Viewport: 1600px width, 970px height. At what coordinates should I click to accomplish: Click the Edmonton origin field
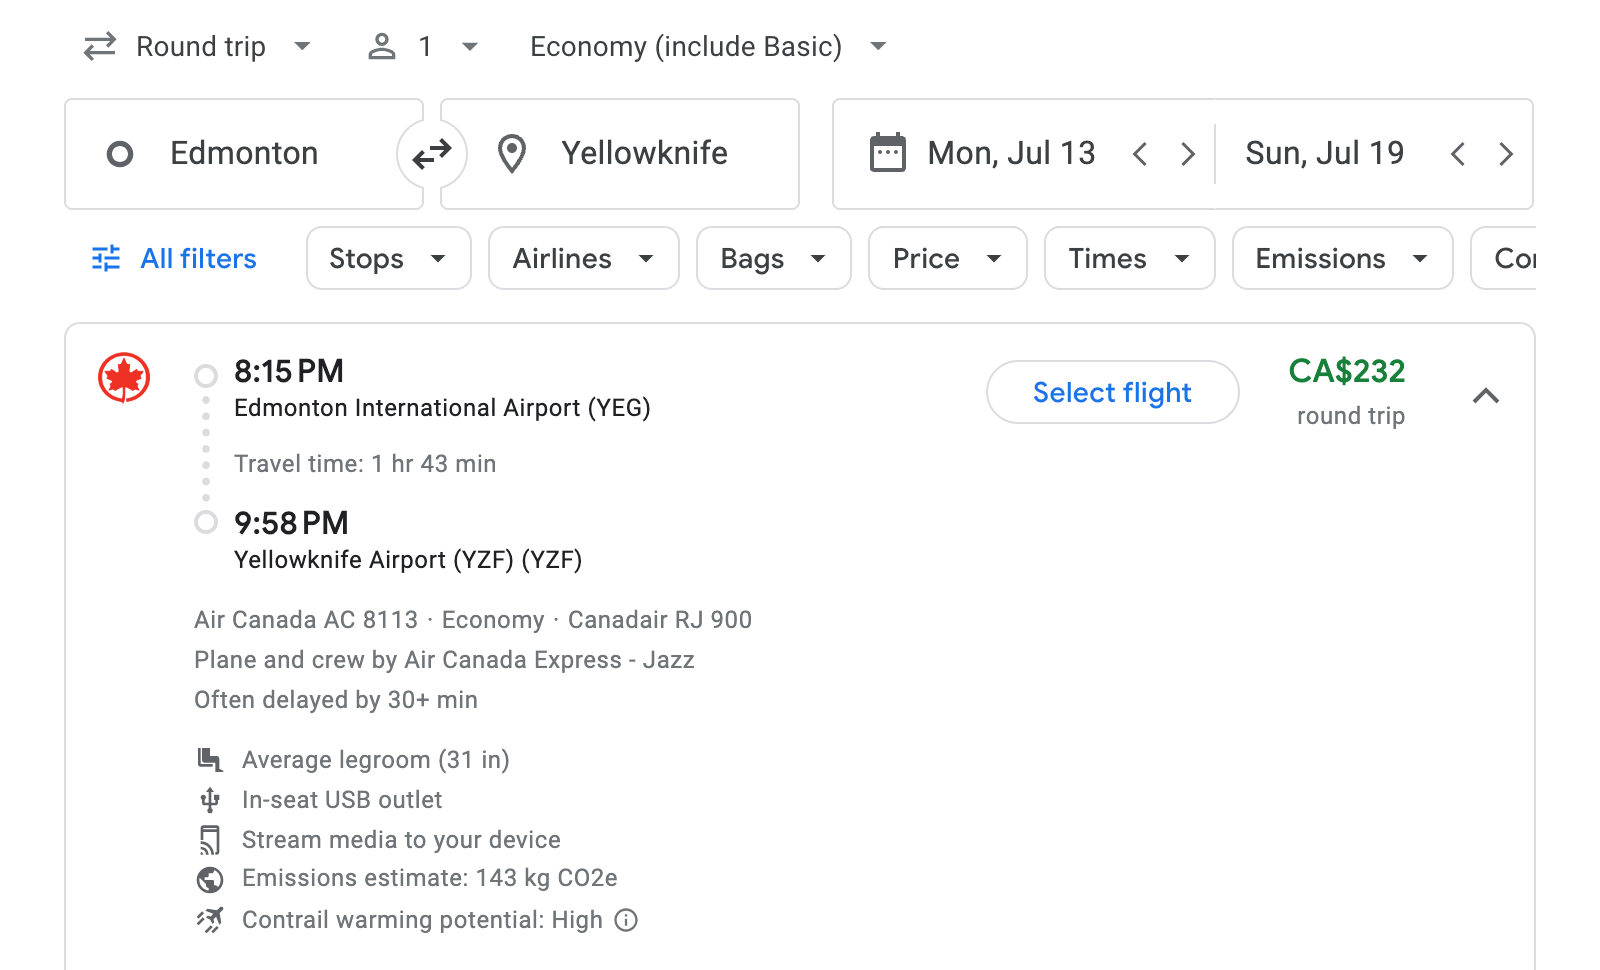click(244, 153)
